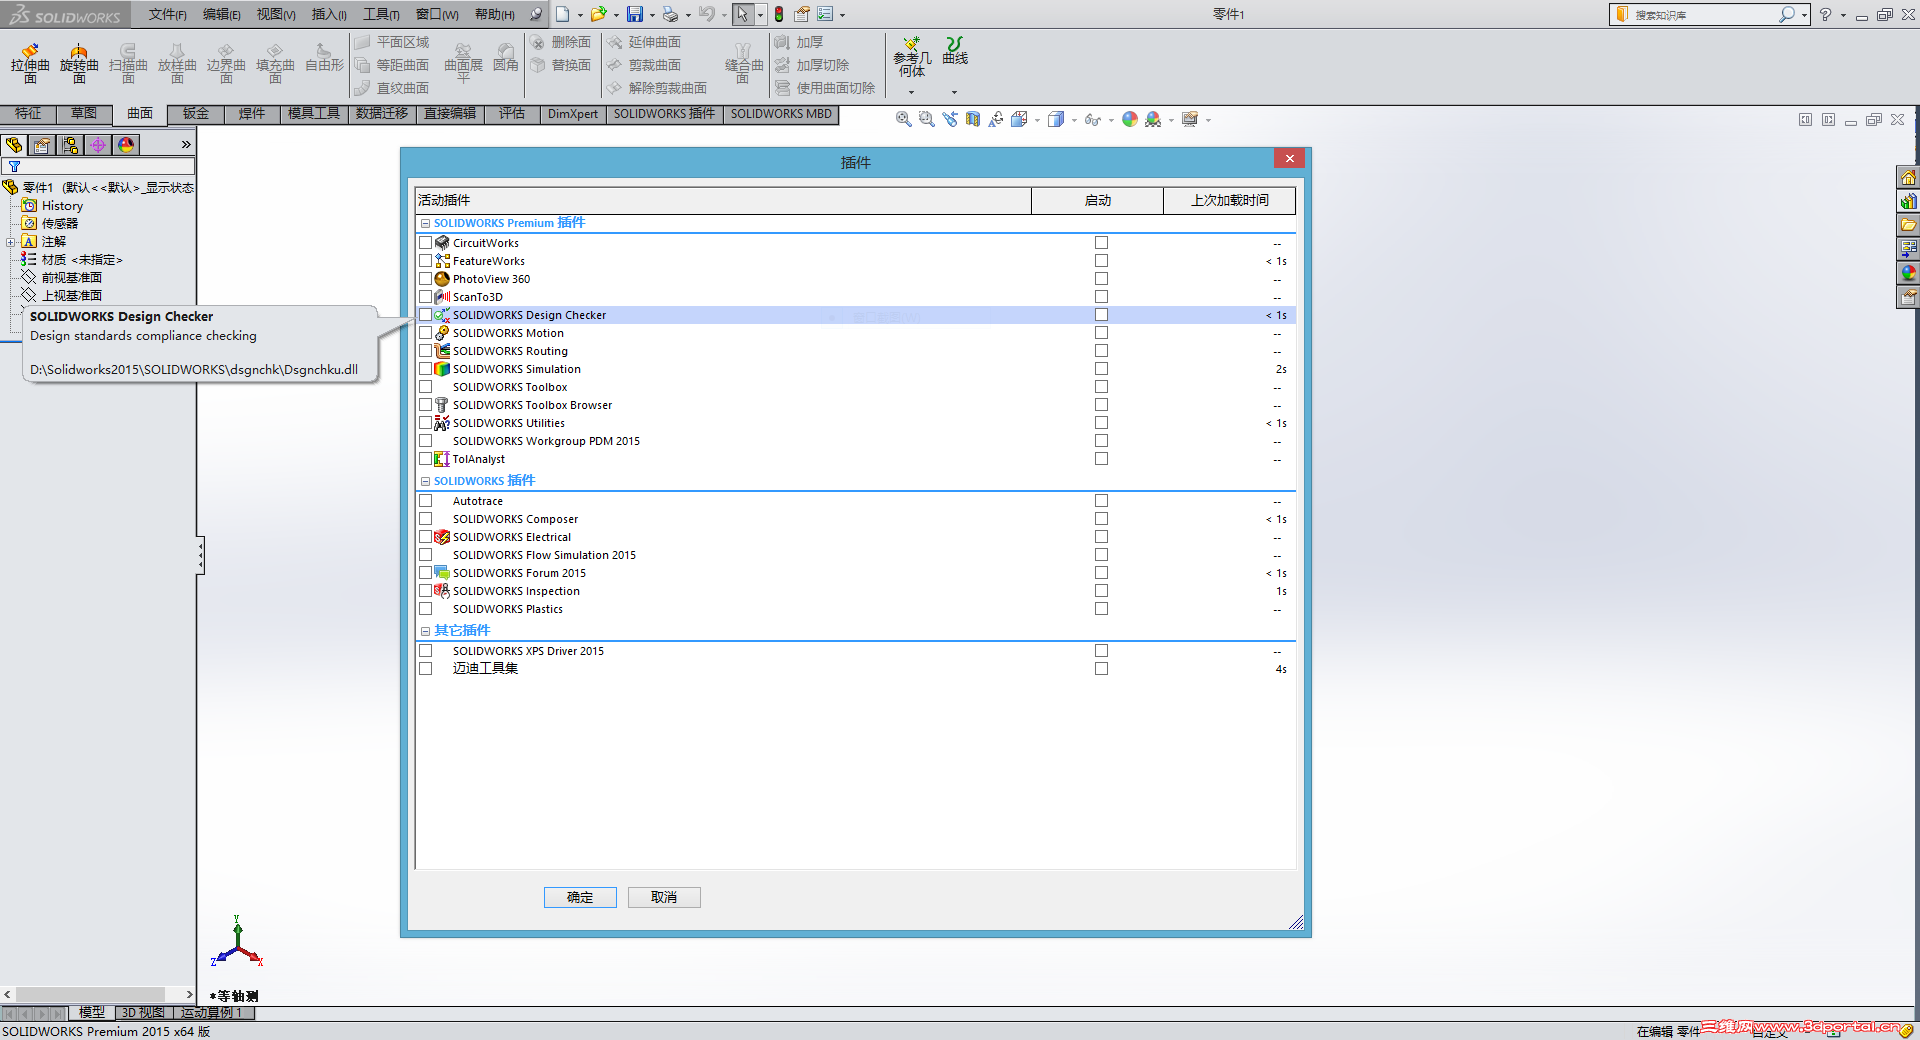The height and width of the screenshot is (1040, 1920).
Task: Open the View Palette task pane icon
Action: click(x=1908, y=249)
